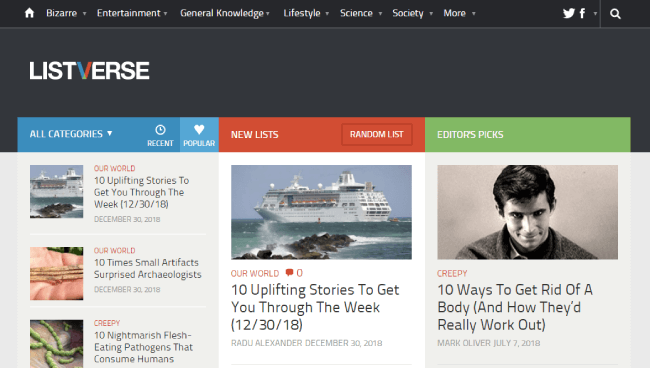
Task: Open the Lifestyle menu item
Action: point(302,13)
